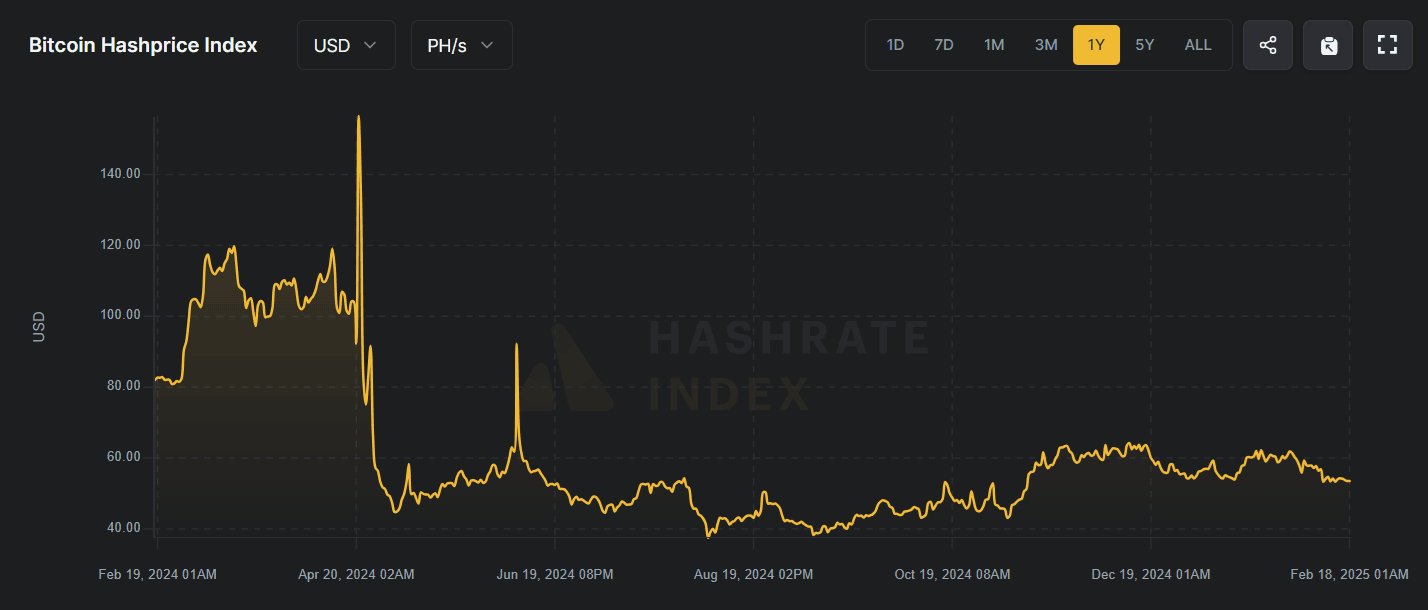Image resolution: width=1428 pixels, height=610 pixels.
Task: Click the share chart icon
Action: pos(1267,45)
